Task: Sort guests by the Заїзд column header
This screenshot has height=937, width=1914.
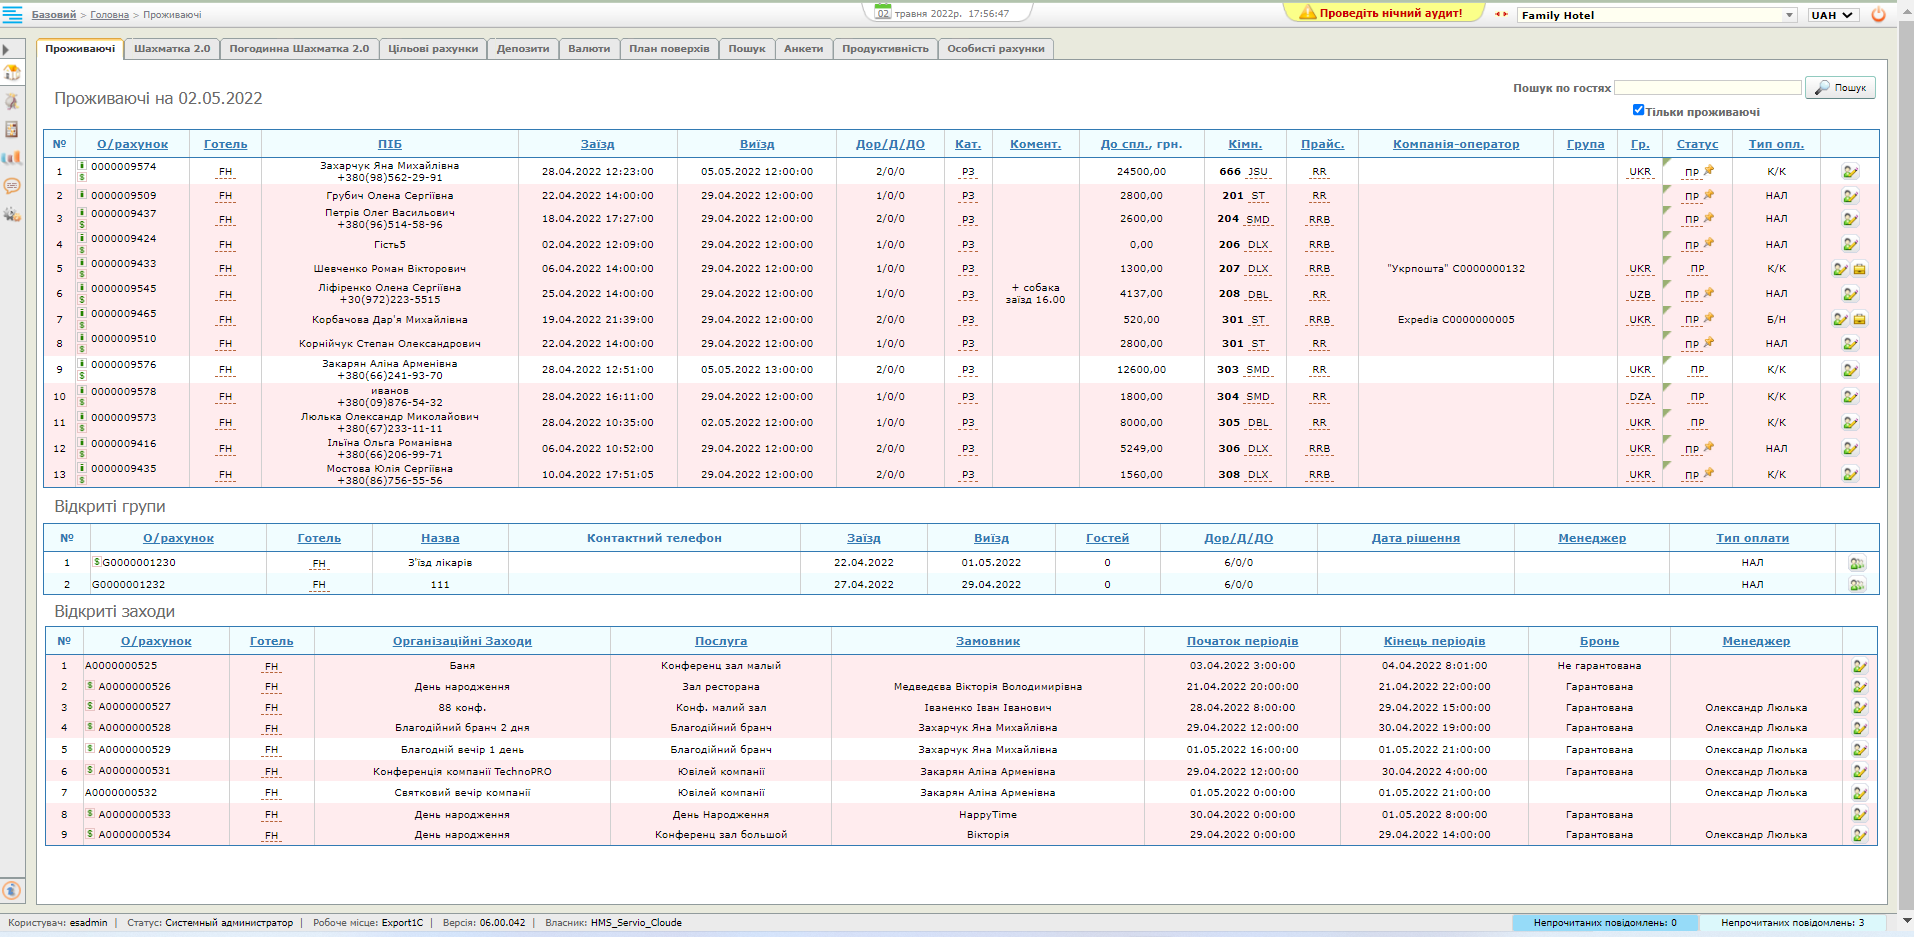Action: click(x=597, y=144)
